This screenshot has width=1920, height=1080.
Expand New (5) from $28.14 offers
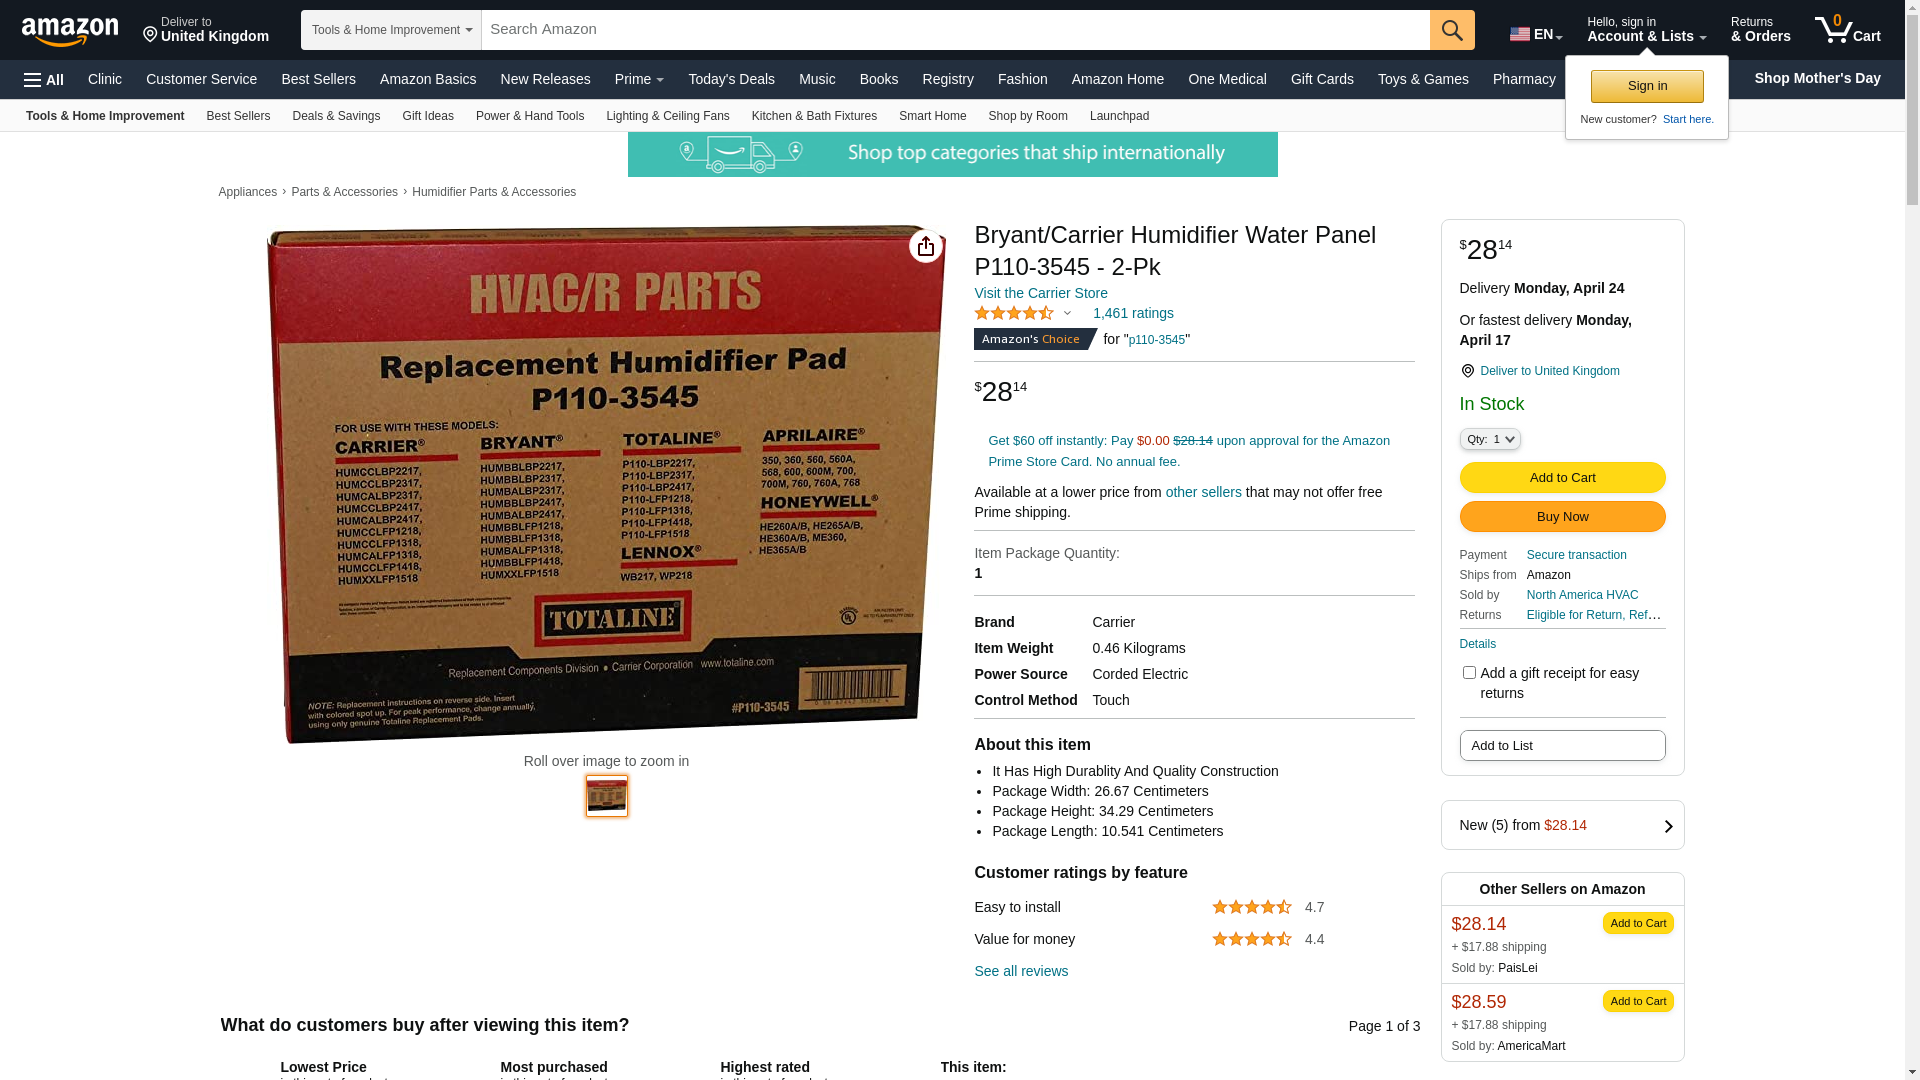(1562, 825)
